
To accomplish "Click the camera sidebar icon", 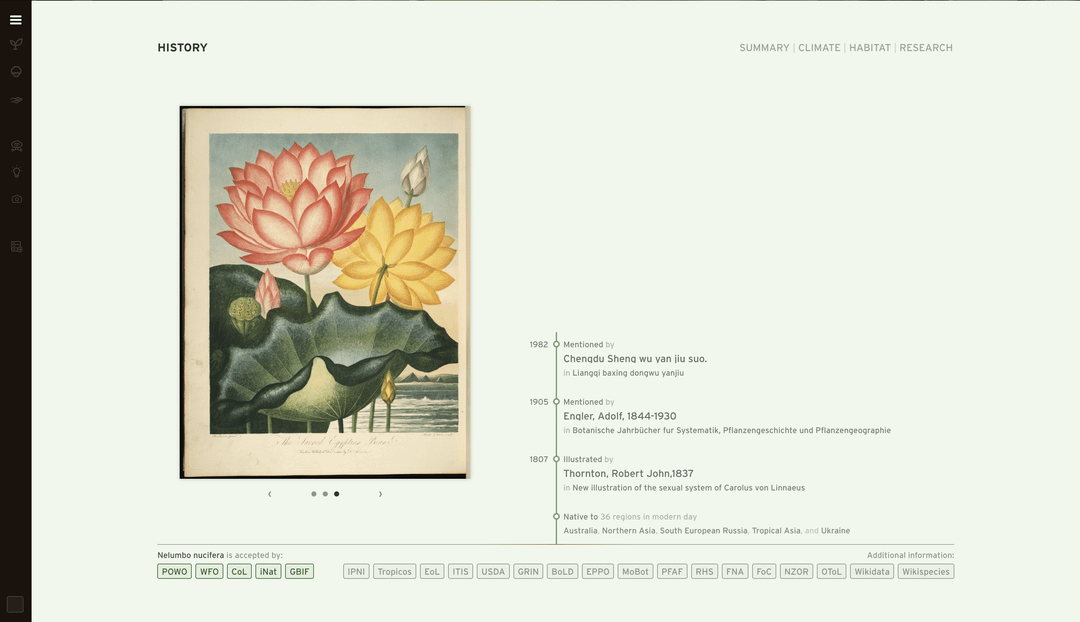I will pos(16,199).
